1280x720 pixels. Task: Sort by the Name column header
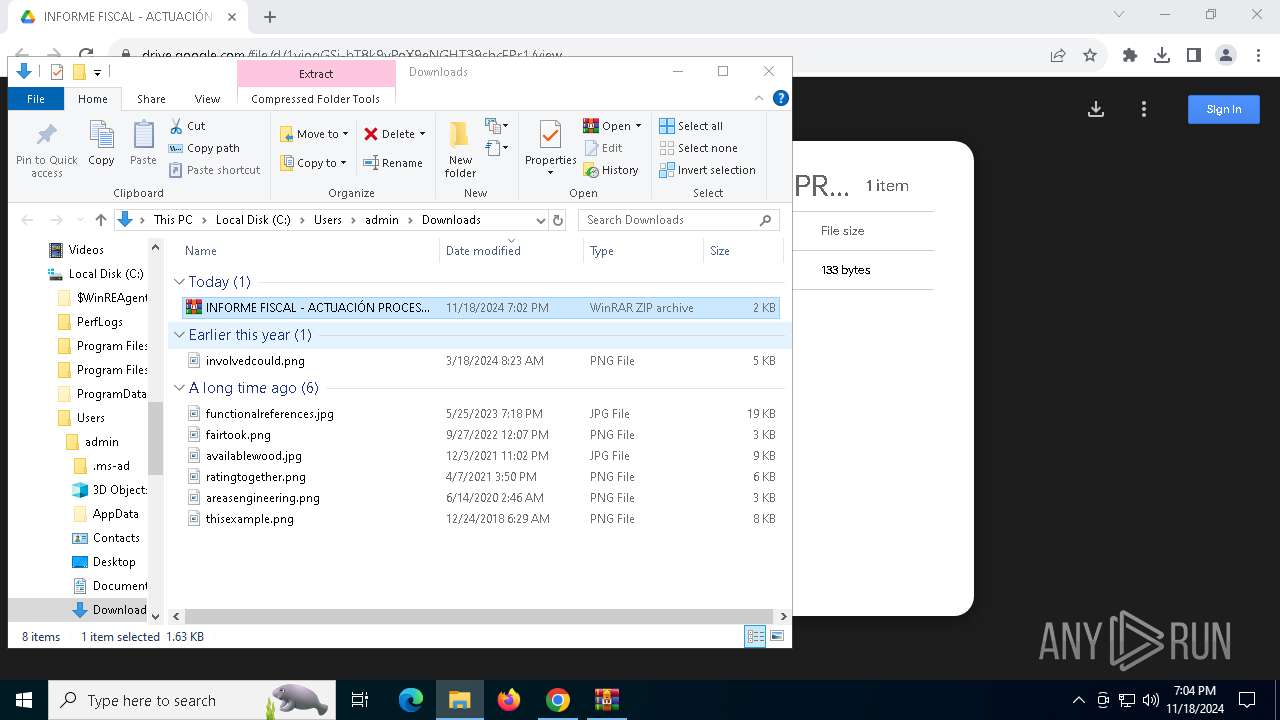[x=309, y=251]
